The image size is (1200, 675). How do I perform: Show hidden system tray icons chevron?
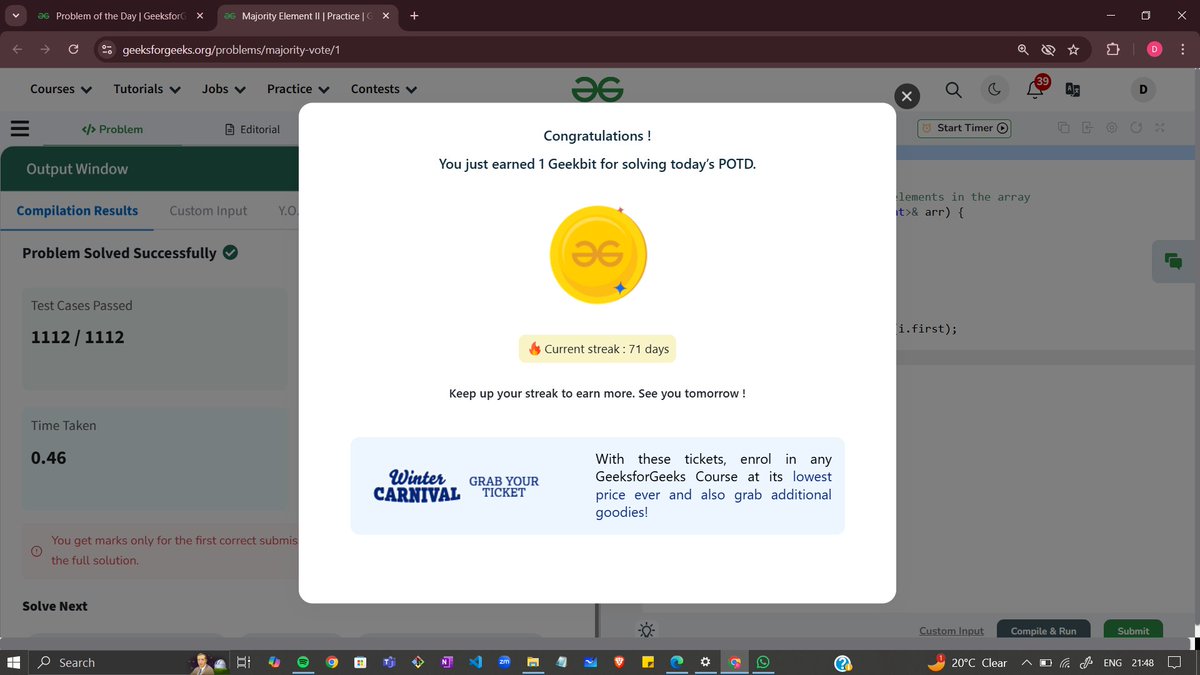(1026, 662)
